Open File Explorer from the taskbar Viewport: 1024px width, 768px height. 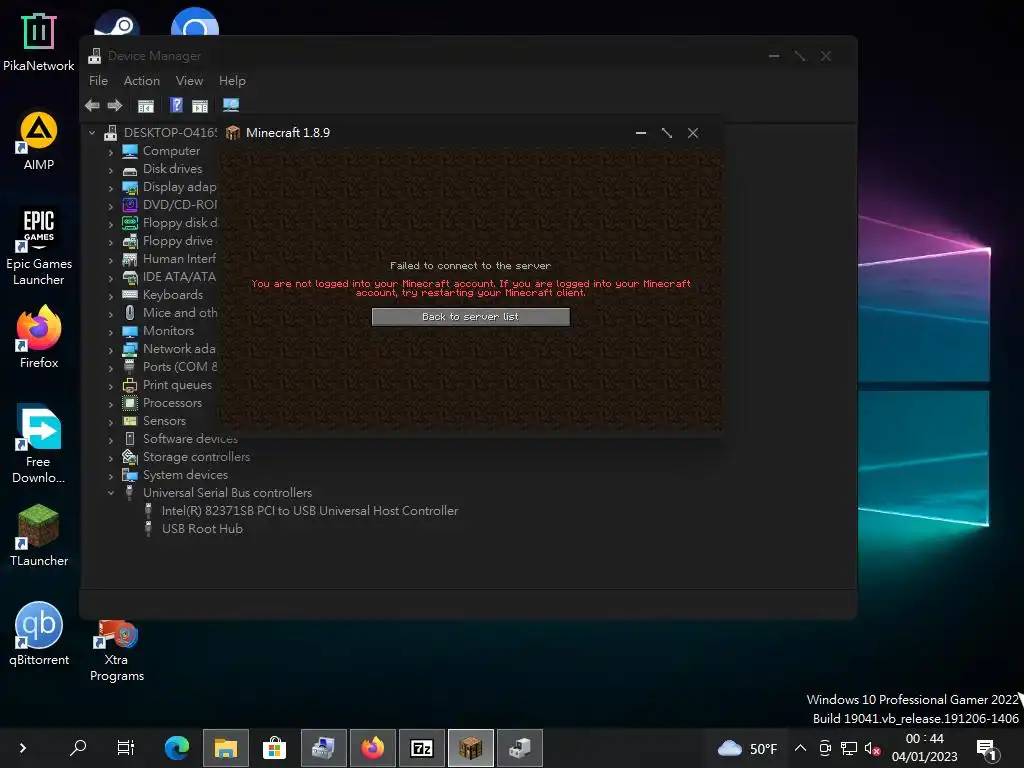226,748
